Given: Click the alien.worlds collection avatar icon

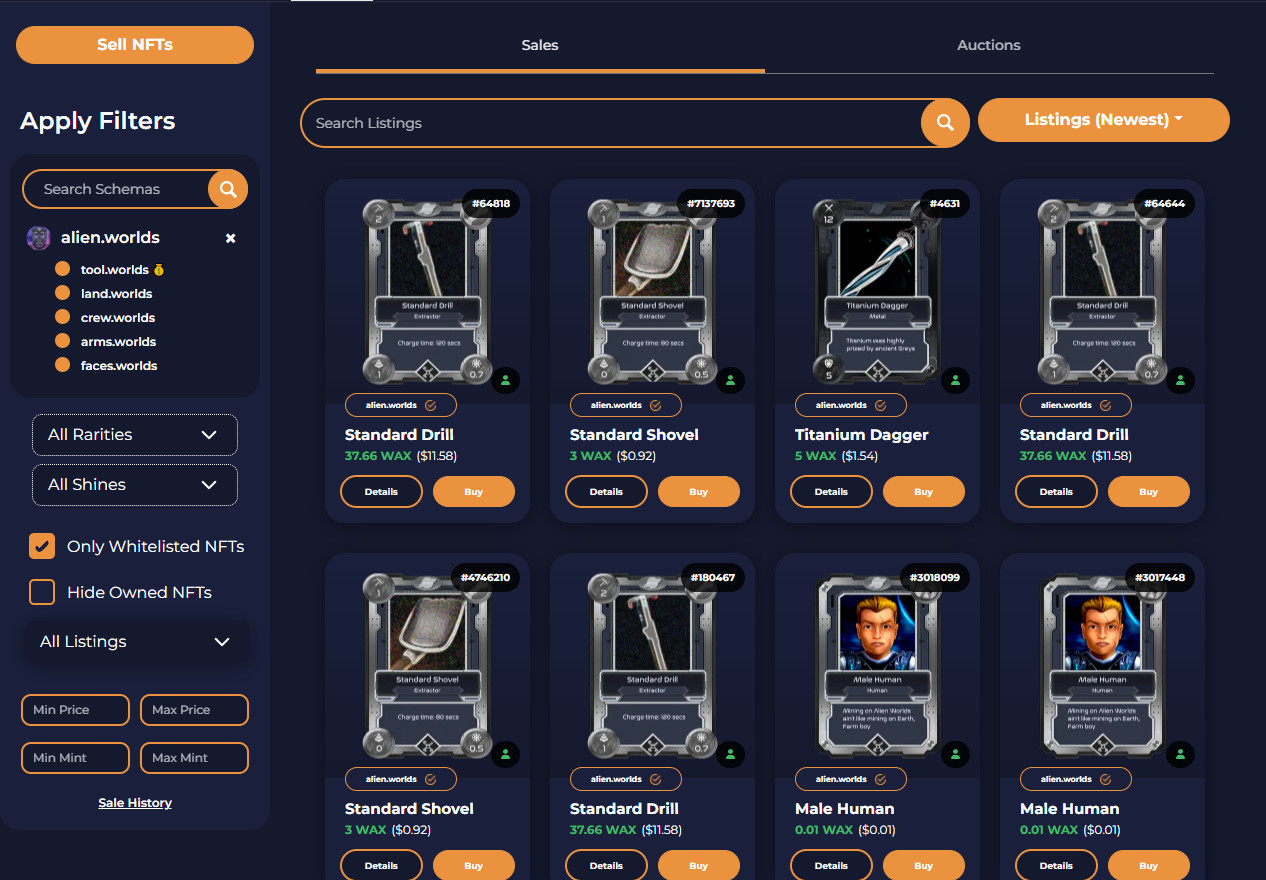Looking at the screenshot, I should tap(39, 238).
